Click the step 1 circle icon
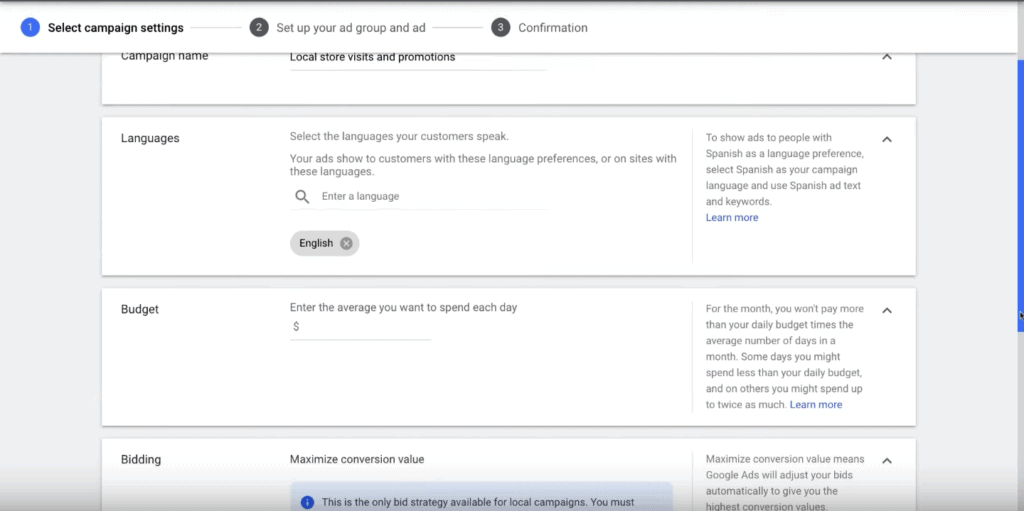Viewport: 1024px width, 511px height. click(30, 27)
